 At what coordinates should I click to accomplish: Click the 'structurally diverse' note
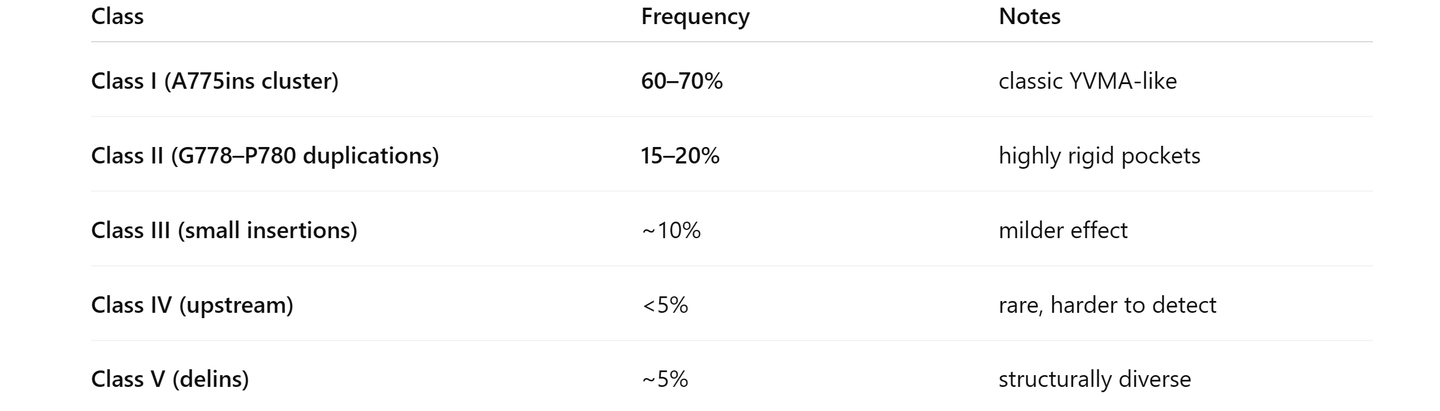[1095, 379]
